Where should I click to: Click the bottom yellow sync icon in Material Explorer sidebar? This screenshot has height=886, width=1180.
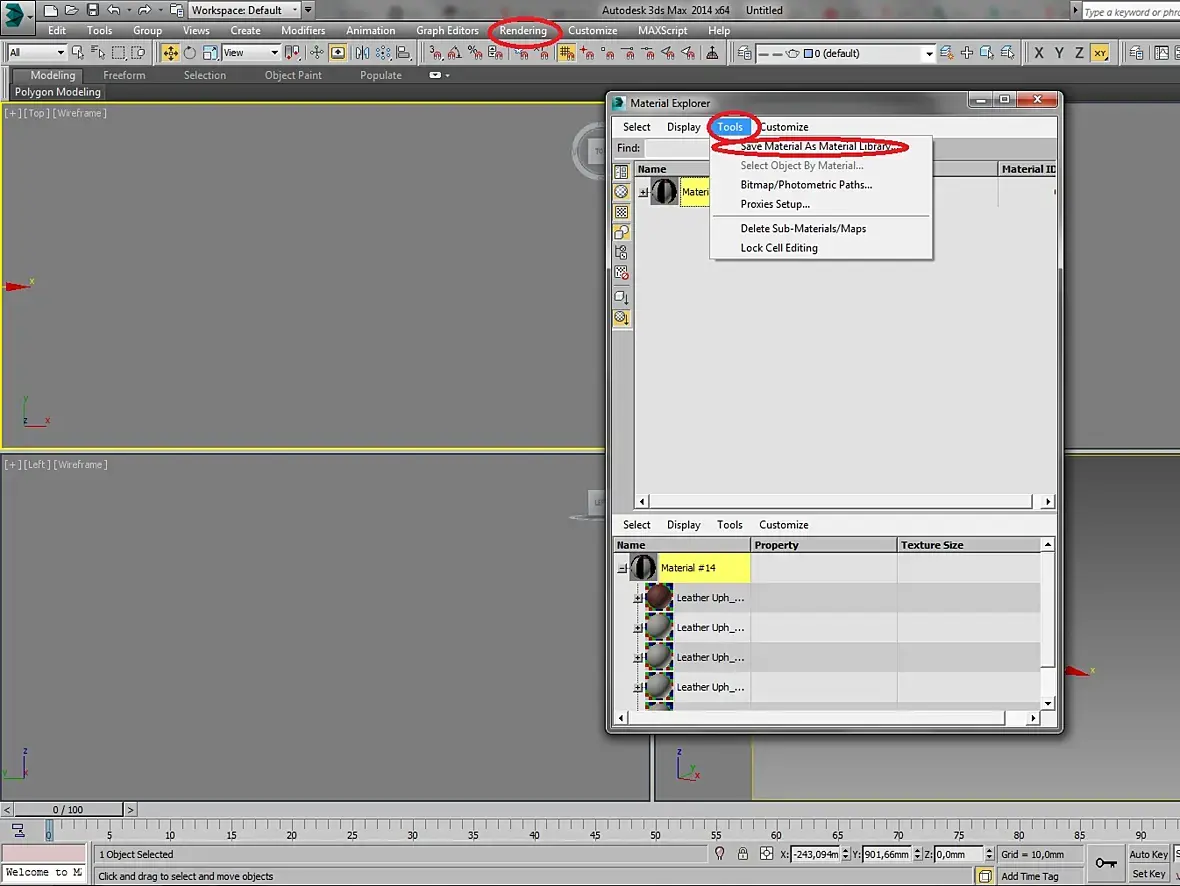click(x=622, y=318)
